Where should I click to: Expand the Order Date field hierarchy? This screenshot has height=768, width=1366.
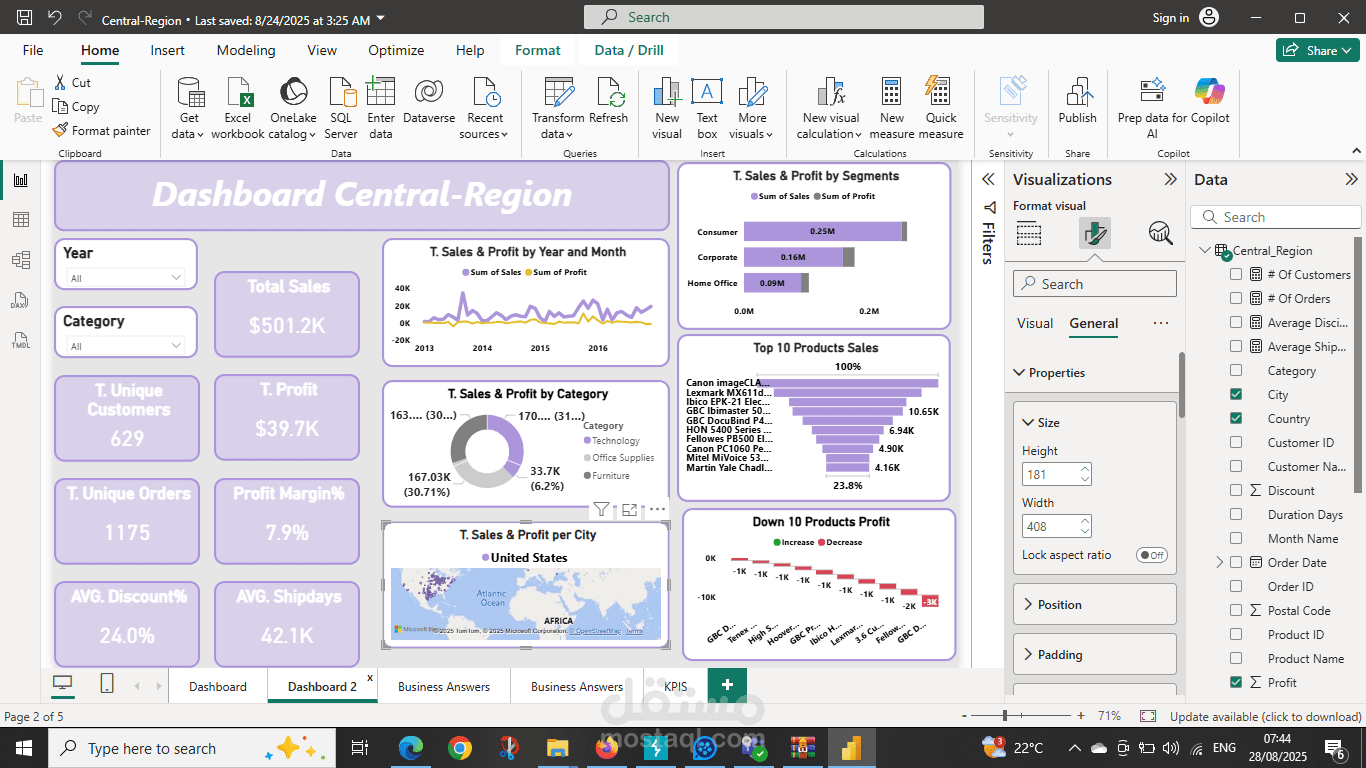1220,563
